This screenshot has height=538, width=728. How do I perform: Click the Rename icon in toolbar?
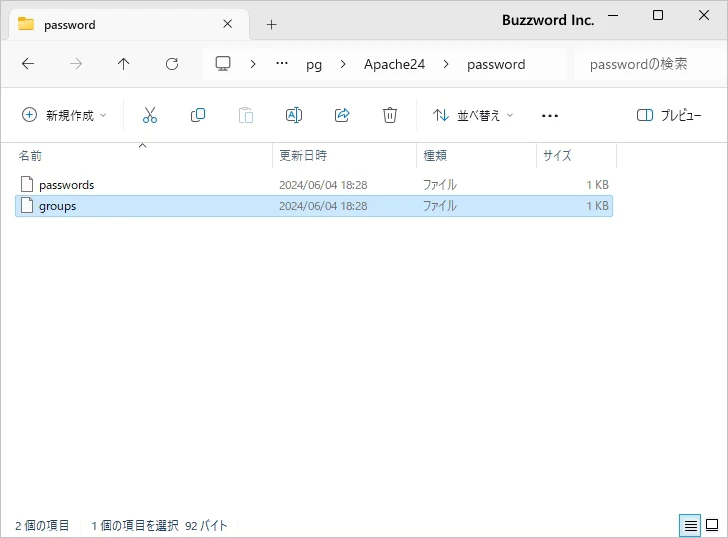(x=294, y=115)
